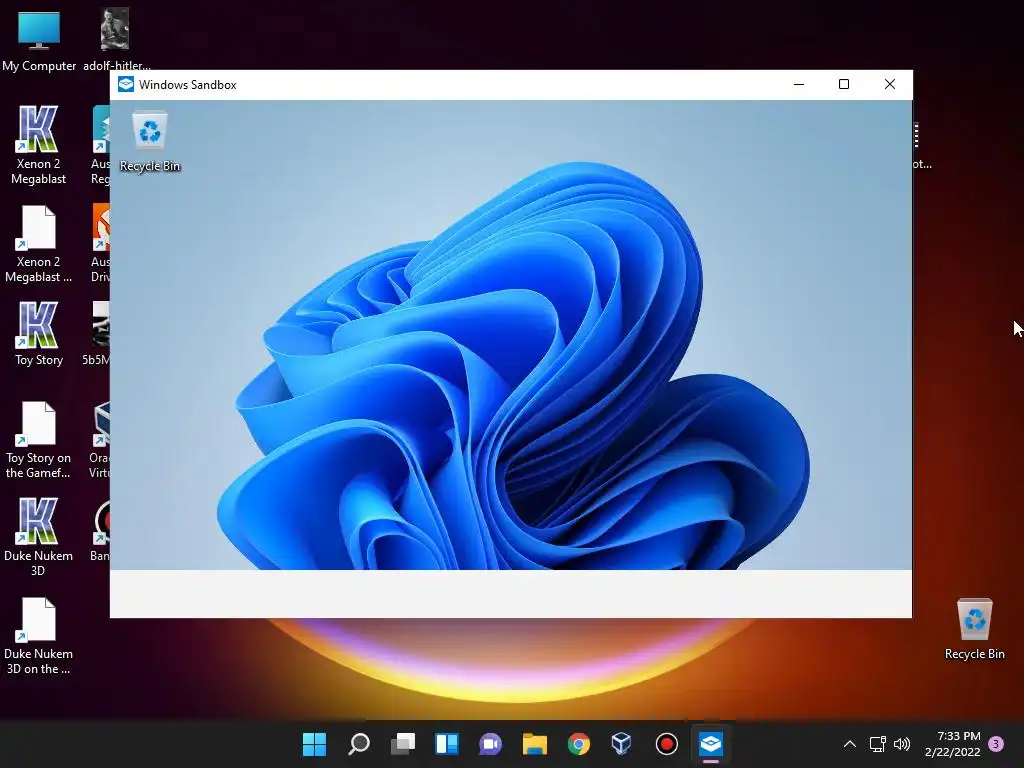Close the Windows Sandbox window
This screenshot has width=1024, height=768.
889,84
